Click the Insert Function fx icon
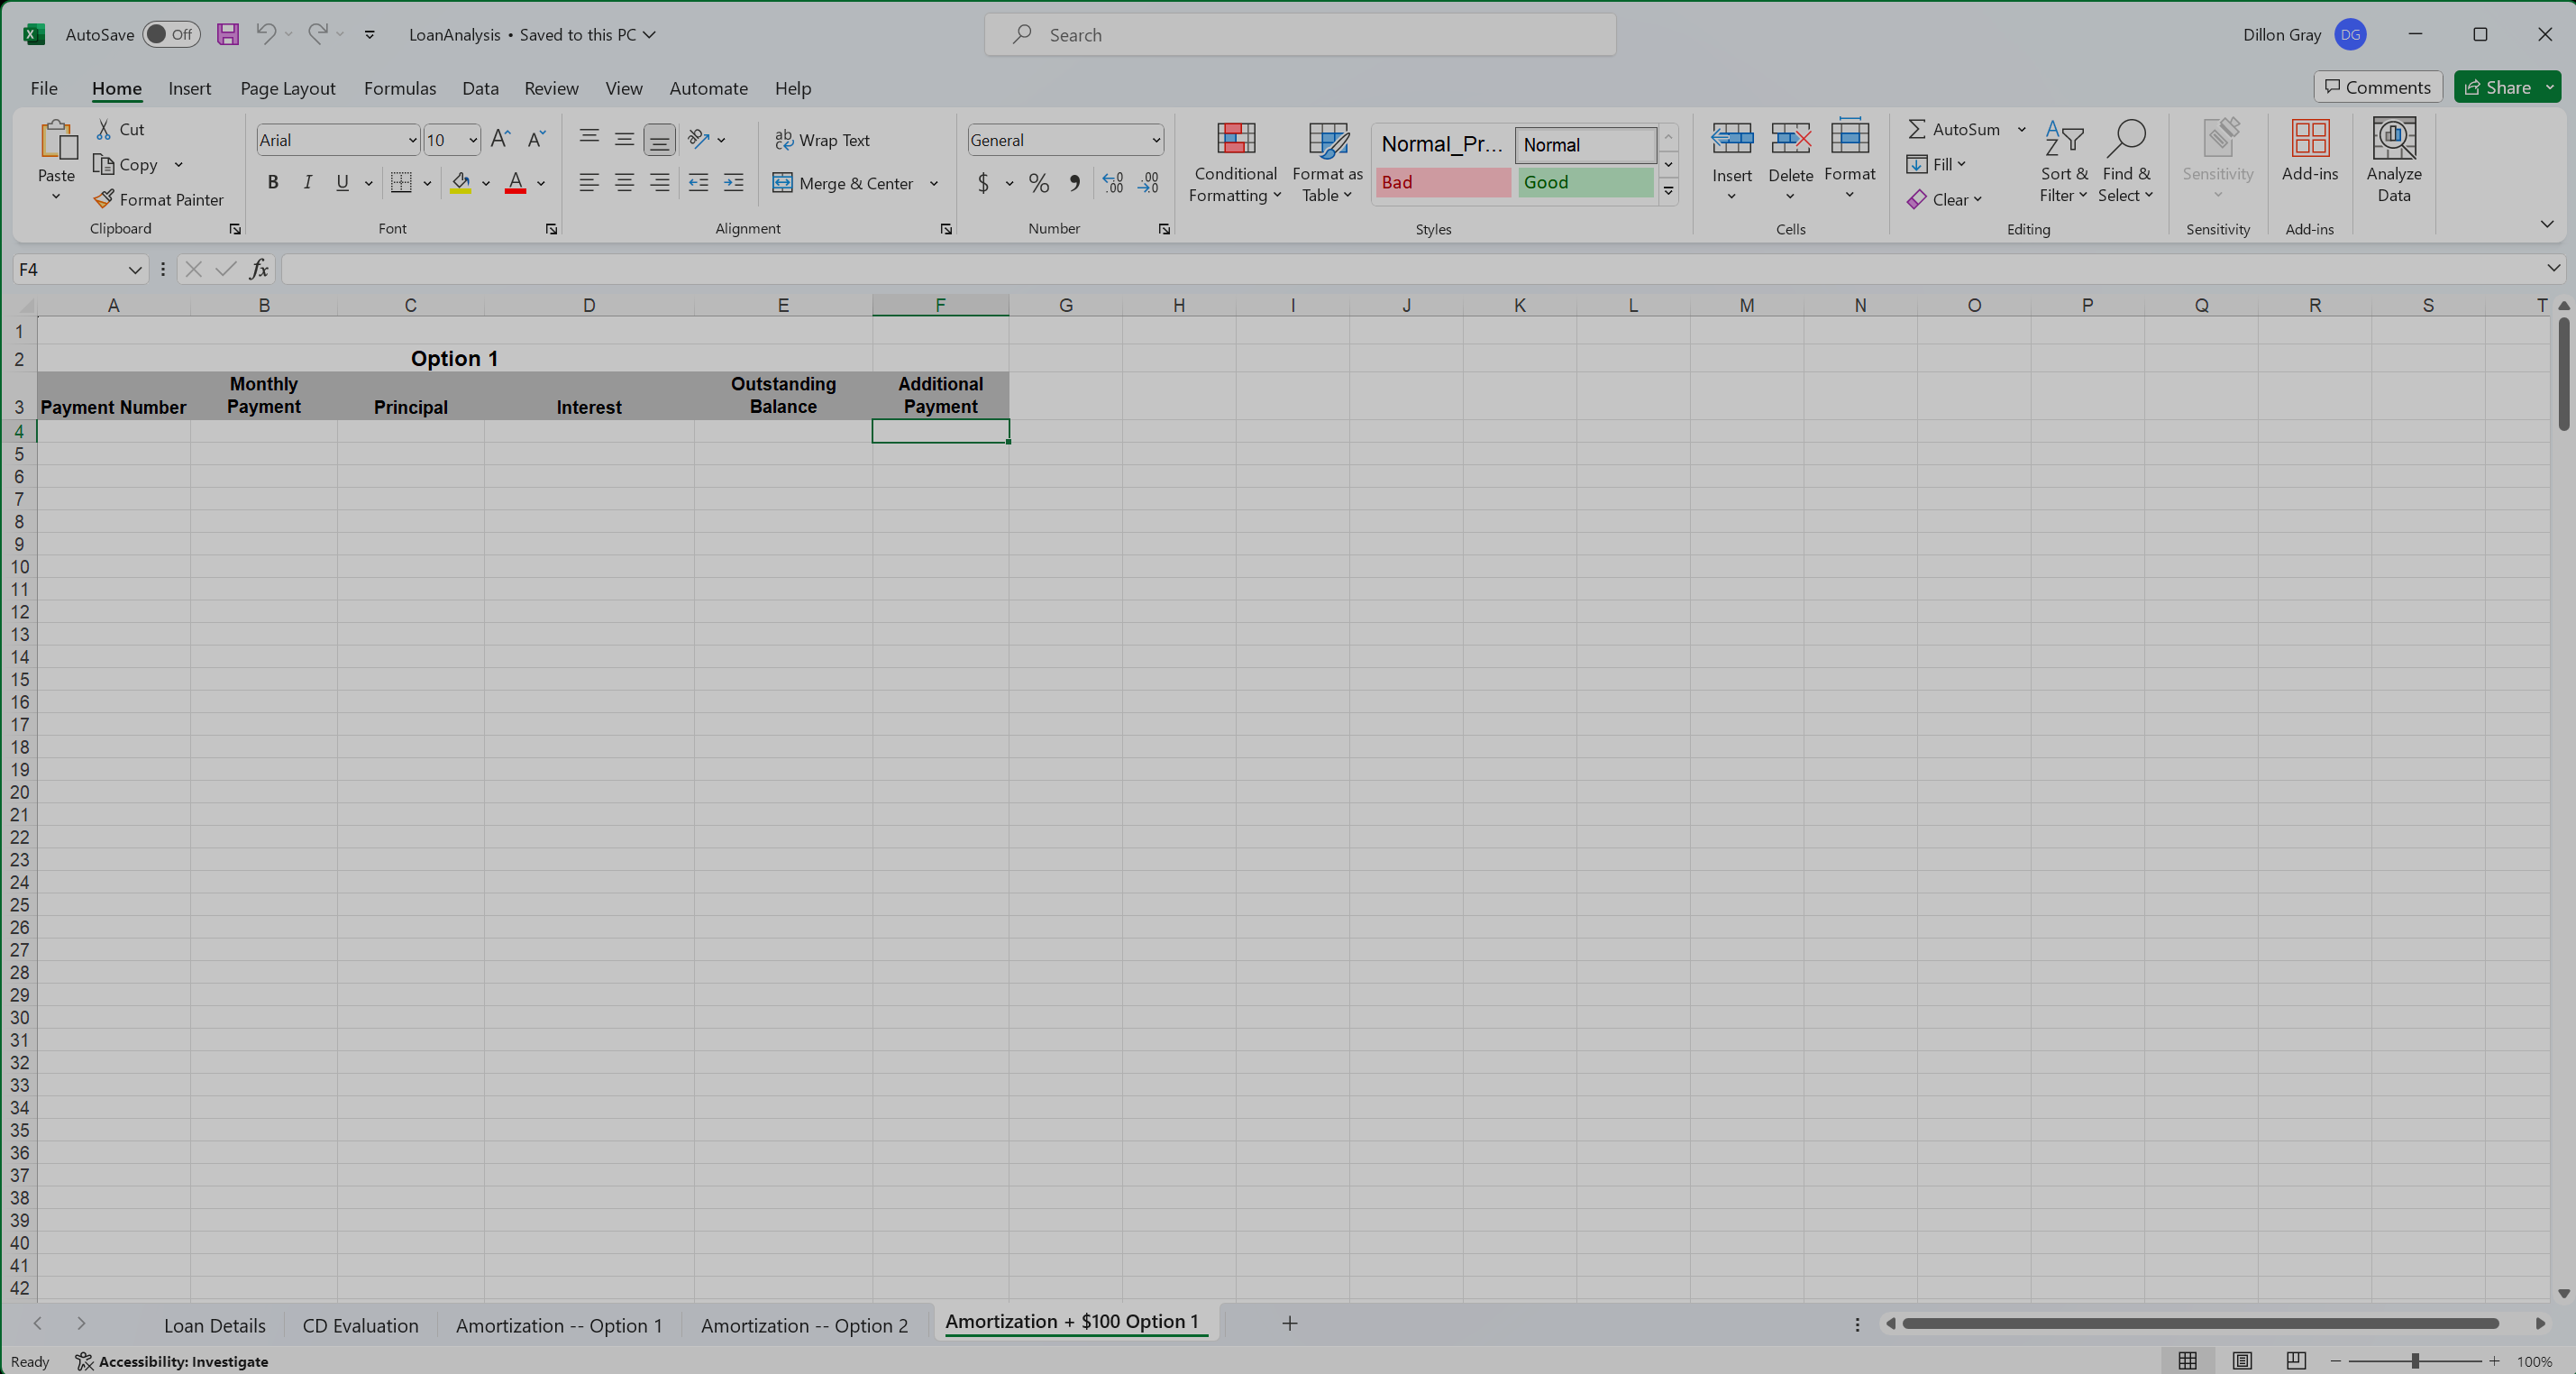The height and width of the screenshot is (1374, 2576). (259, 269)
